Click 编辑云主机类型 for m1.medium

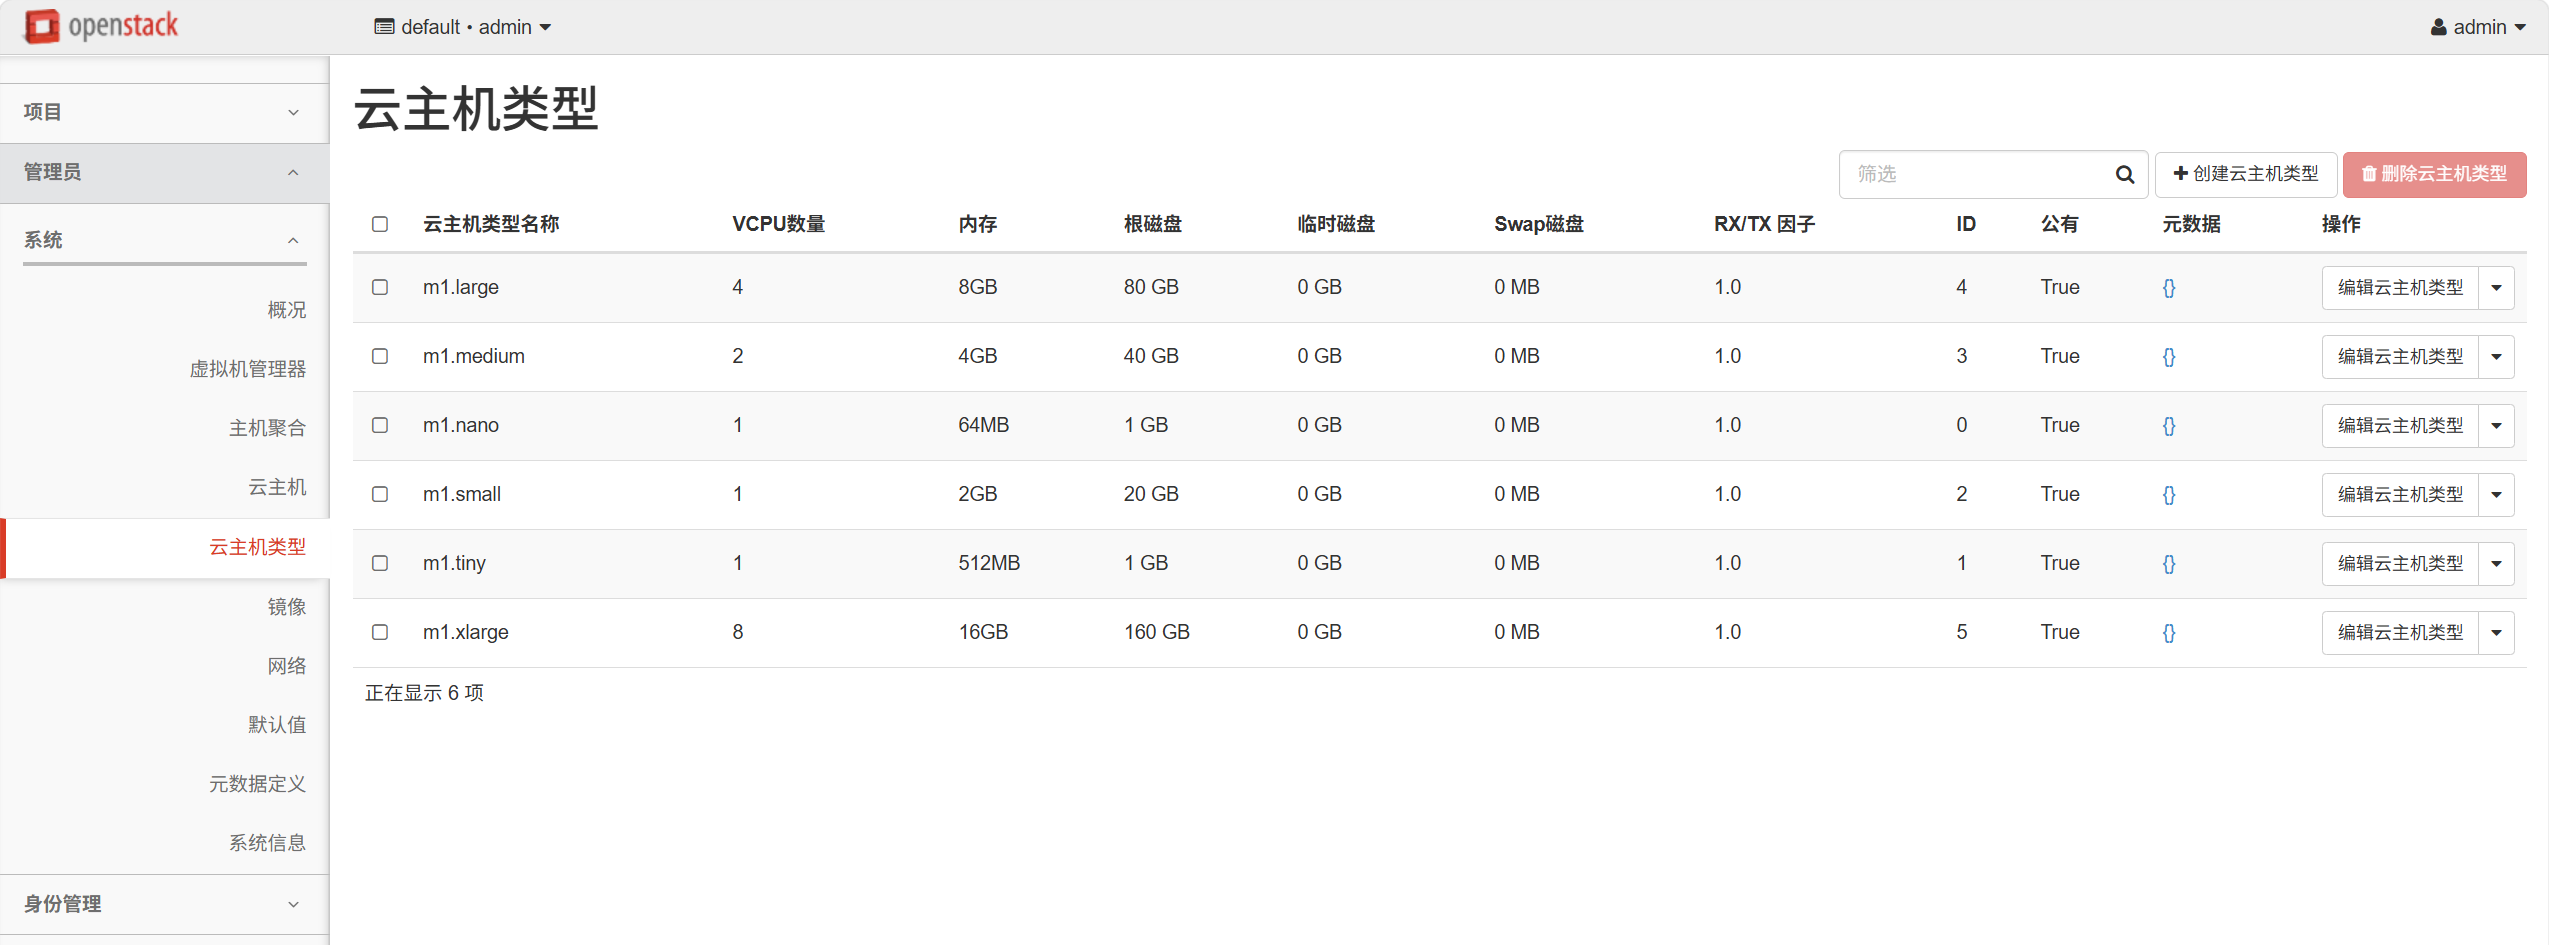tap(2400, 357)
